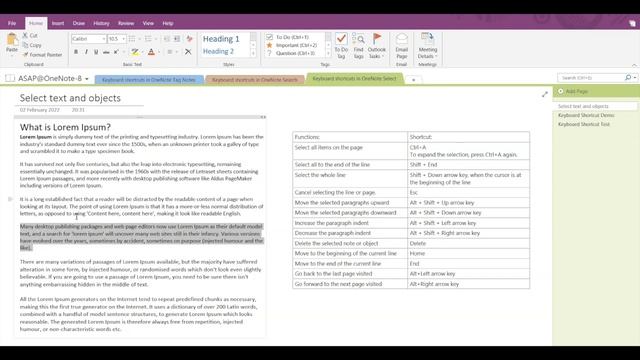Expand page to full view arrow
The width and height of the screenshot is (640, 360).
tap(545, 94)
